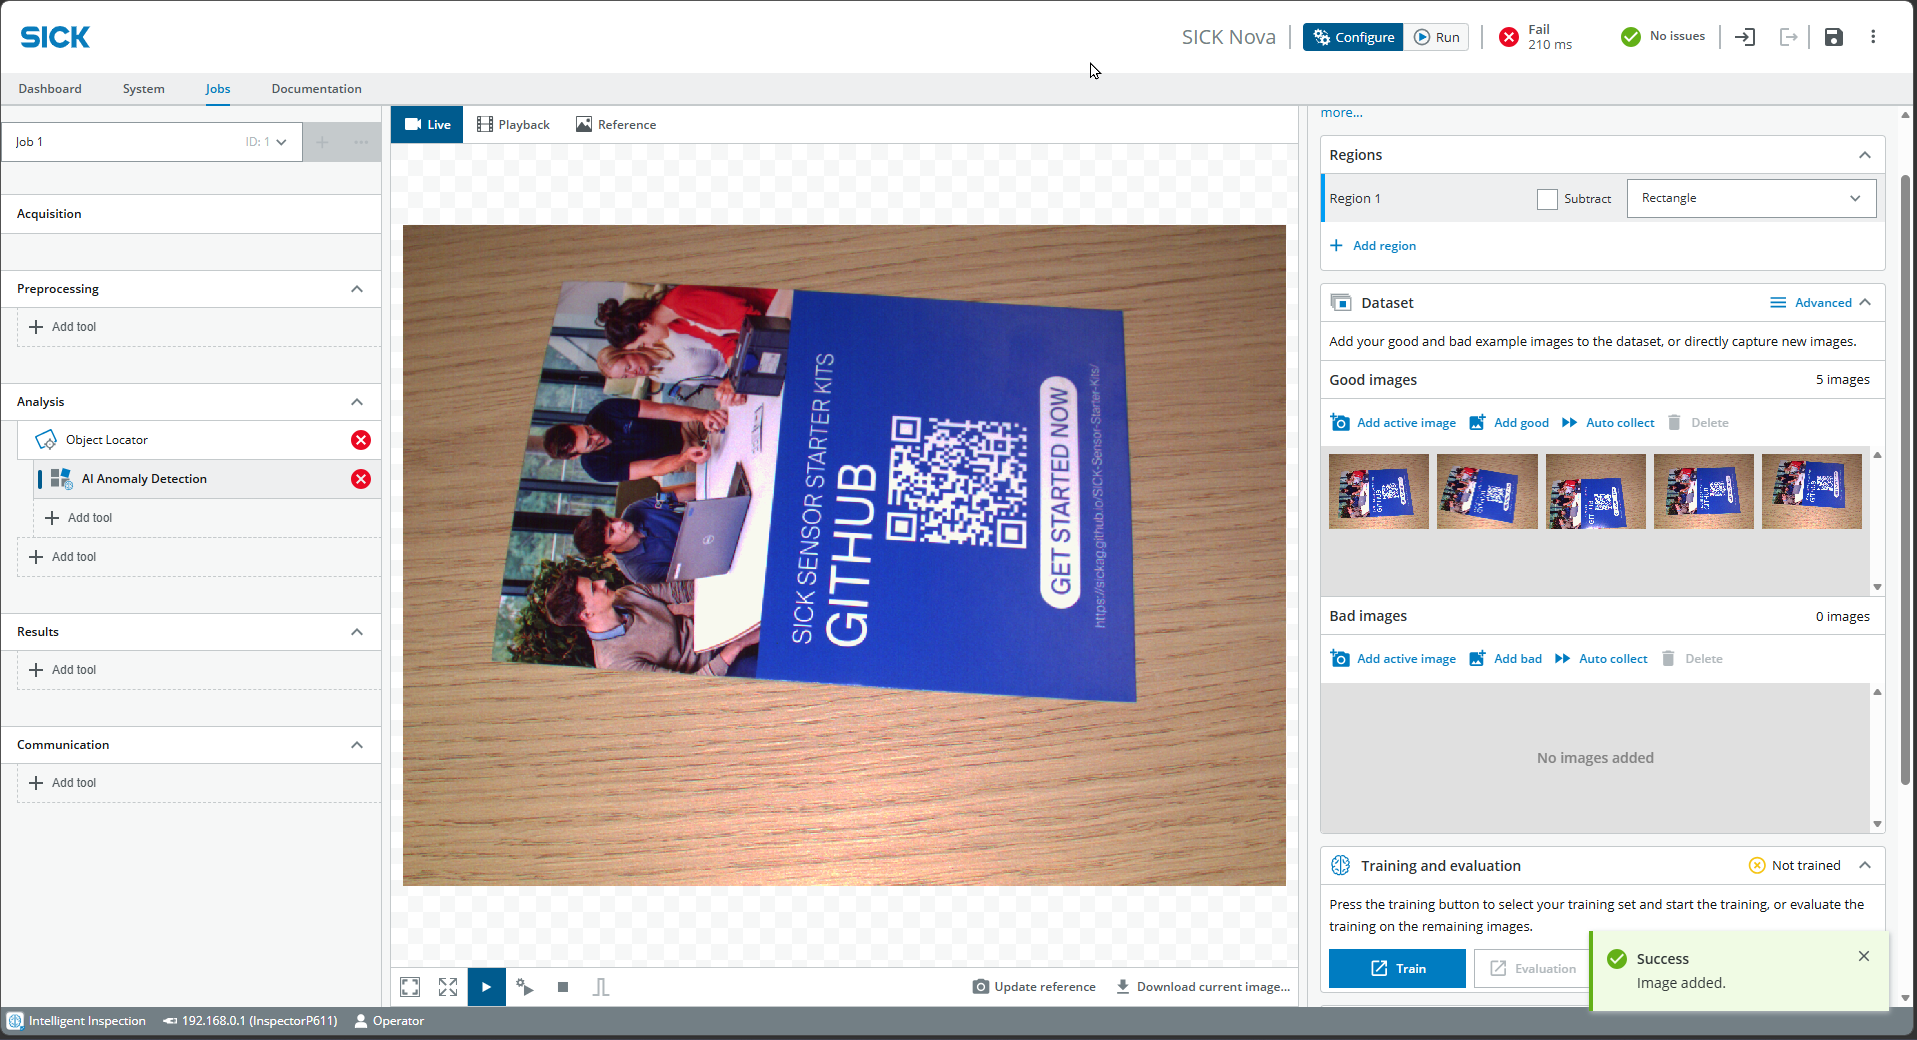Screen dimensions: 1917x1040
Task: Open the Documentation tab
Action: click(316, 89)
